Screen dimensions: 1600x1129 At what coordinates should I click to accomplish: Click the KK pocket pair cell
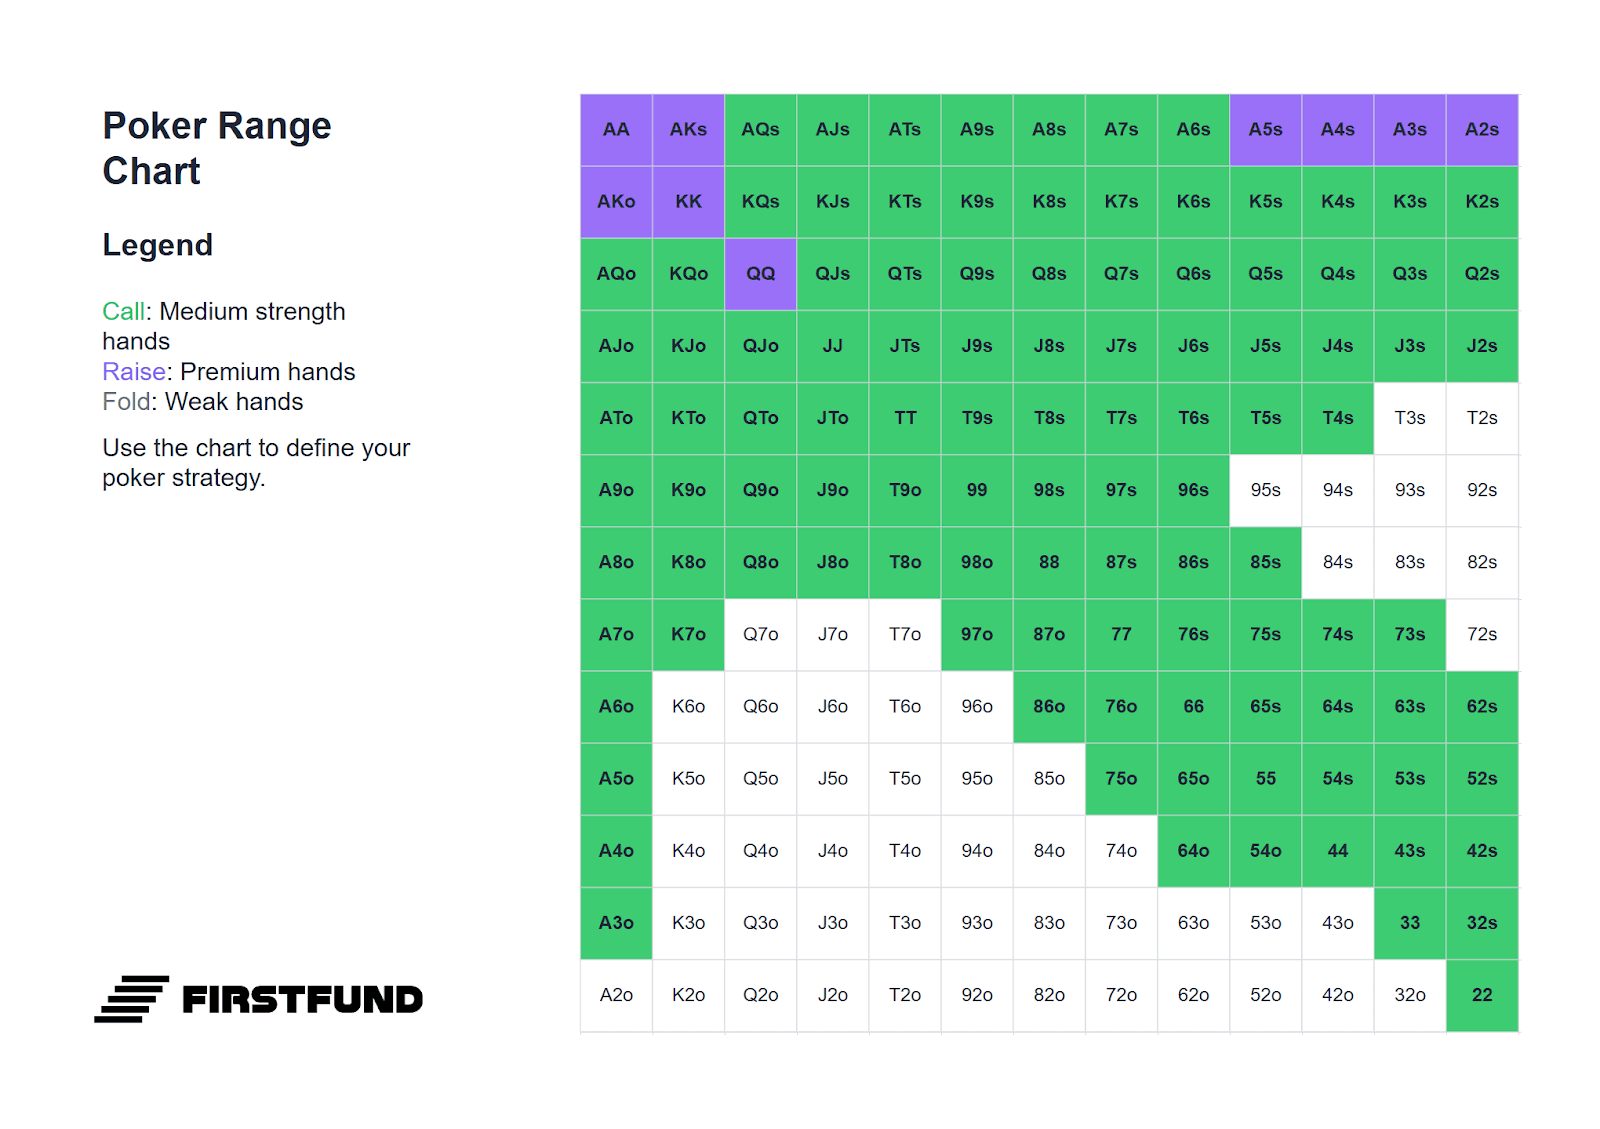[688, 202]
